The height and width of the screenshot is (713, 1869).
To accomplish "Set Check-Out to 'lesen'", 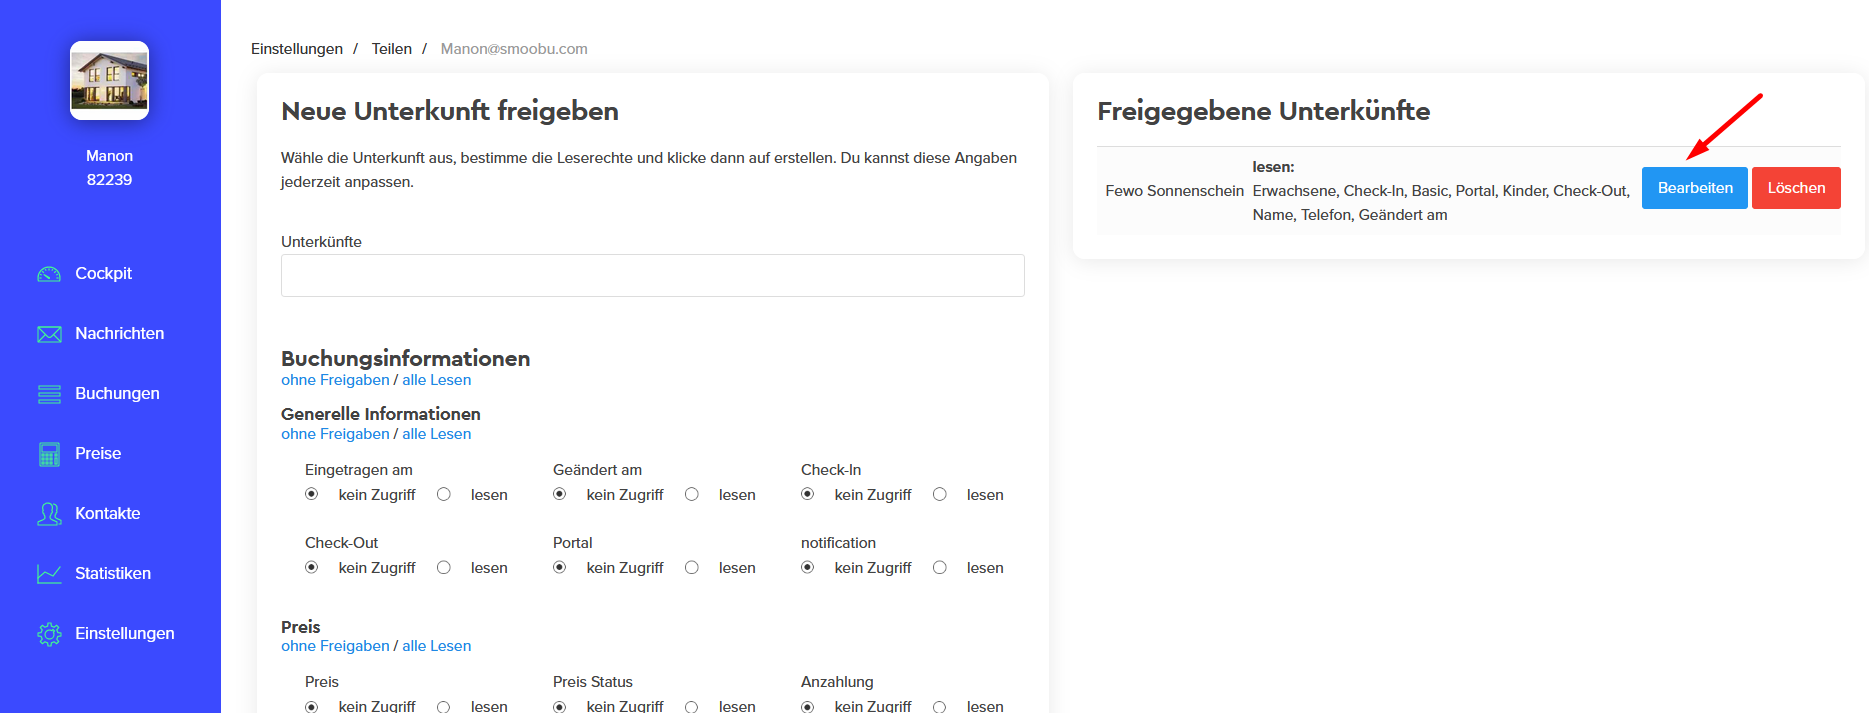I will point(444,567).
